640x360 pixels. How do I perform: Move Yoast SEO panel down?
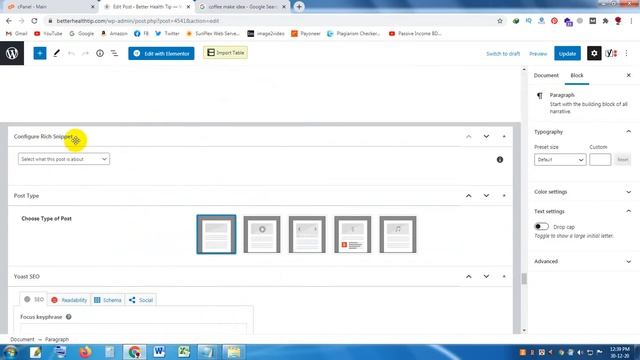tap(486, 277)
